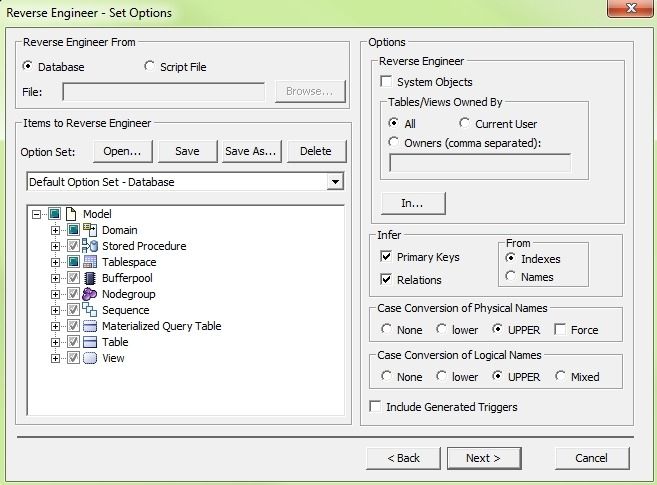This screenshot has width=657, height=485.
Task: Select lower for Logical Names case
Action: point(441,376)
